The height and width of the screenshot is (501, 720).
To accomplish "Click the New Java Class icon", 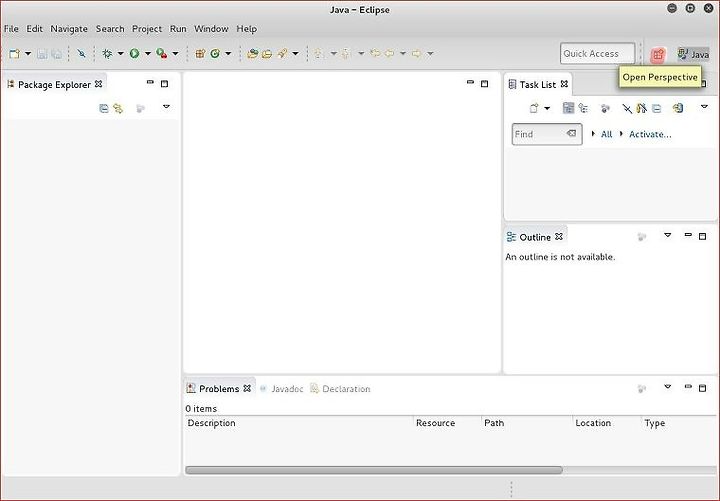I will [215, 54].
